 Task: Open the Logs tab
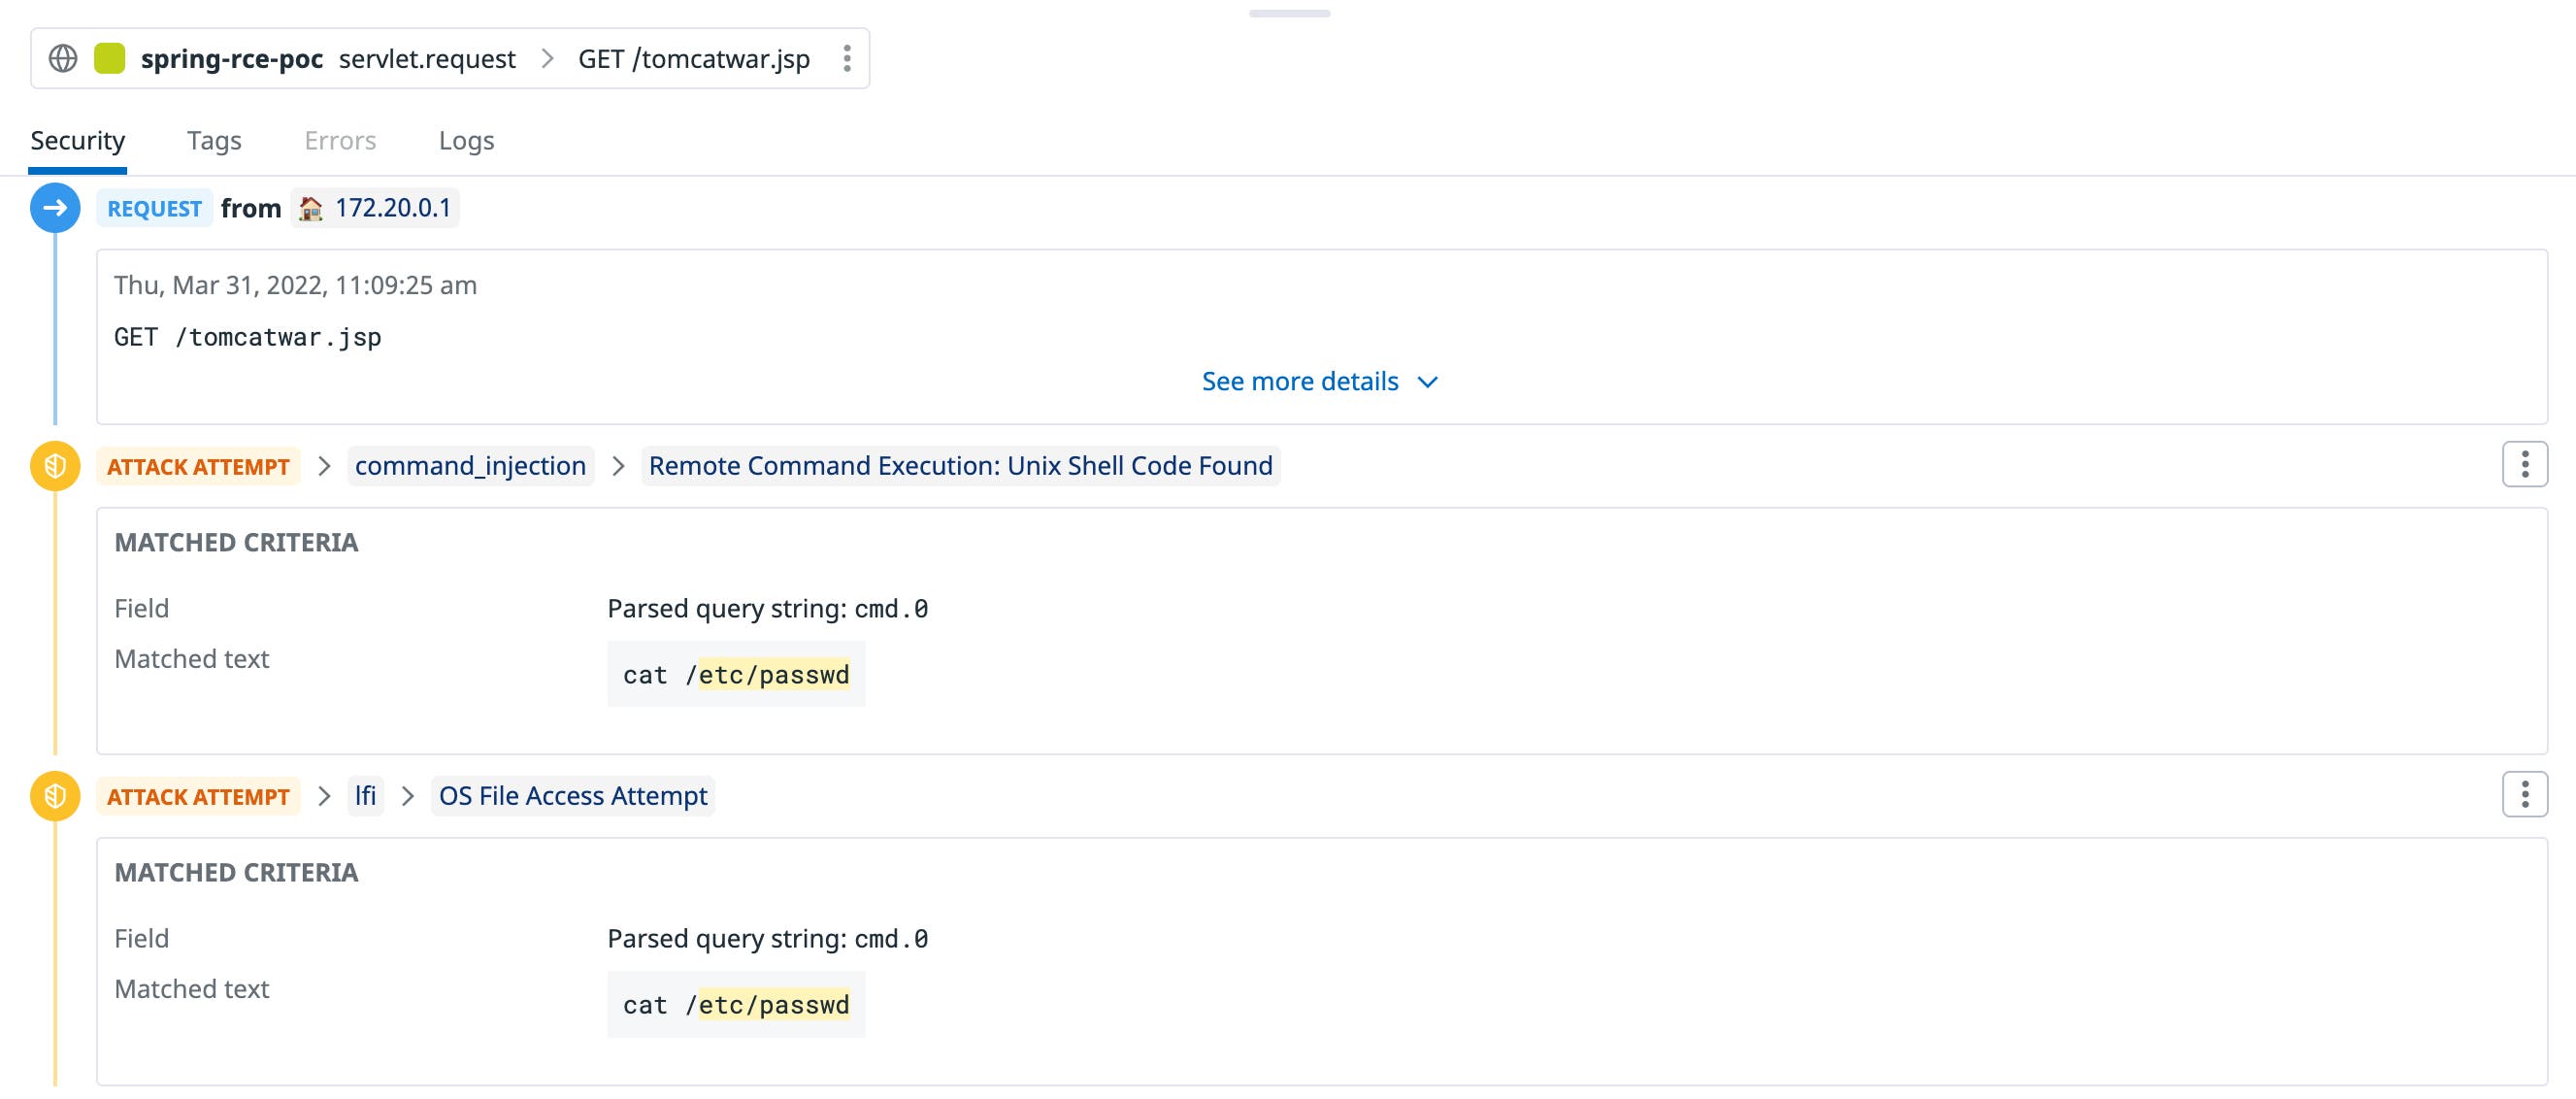(x=465, y=140)
